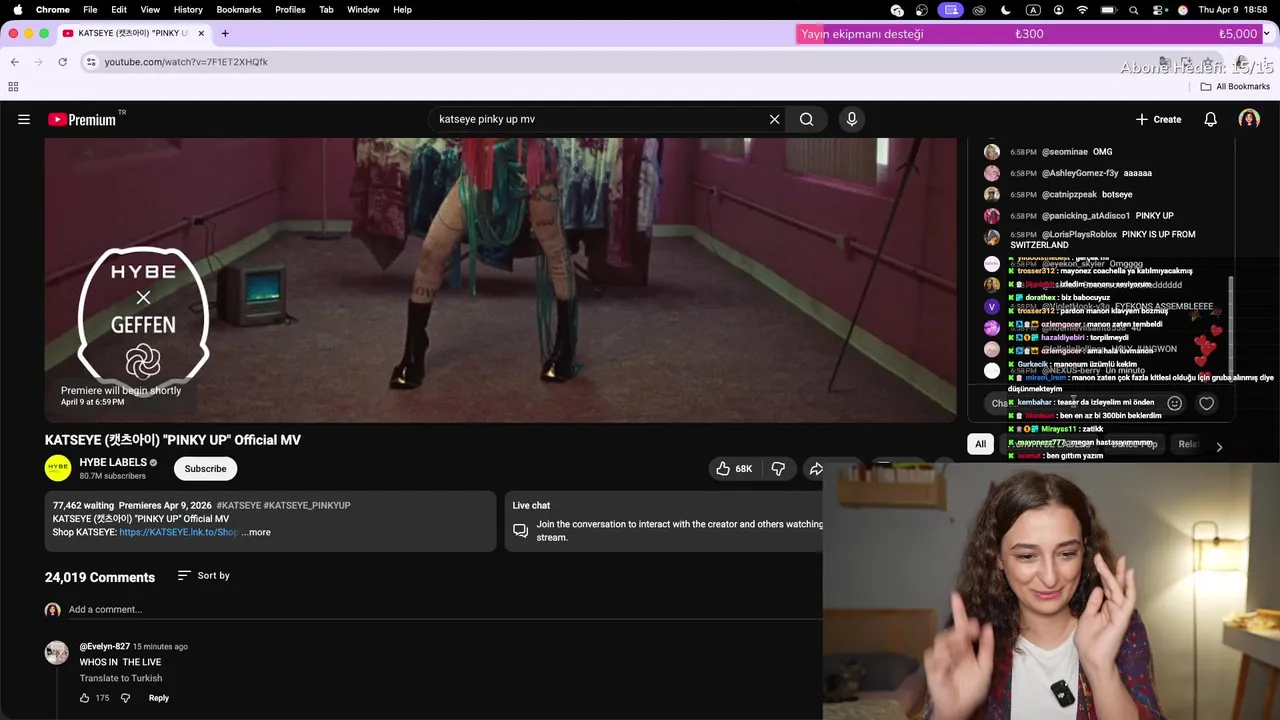The height and width of the screenshot is (720, 1280).
Task: Open Create menu in YouTube header
Action: [x=1158, y=119]
